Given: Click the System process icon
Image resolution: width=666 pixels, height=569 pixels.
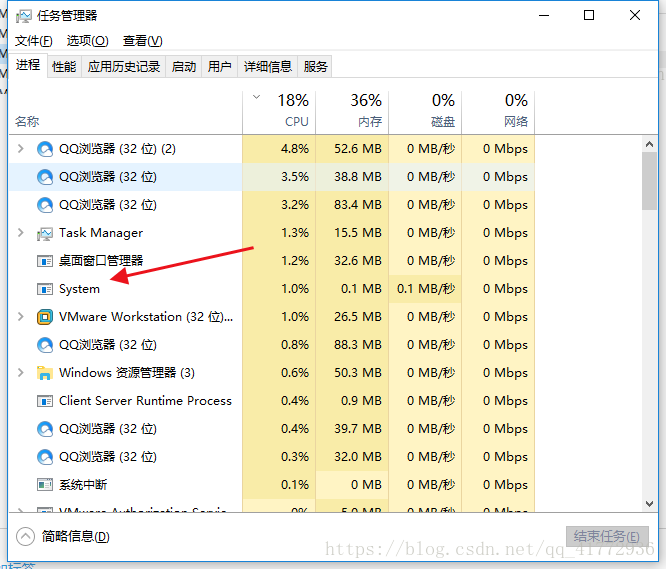Looking at the screenshot, I should point(45,289).
